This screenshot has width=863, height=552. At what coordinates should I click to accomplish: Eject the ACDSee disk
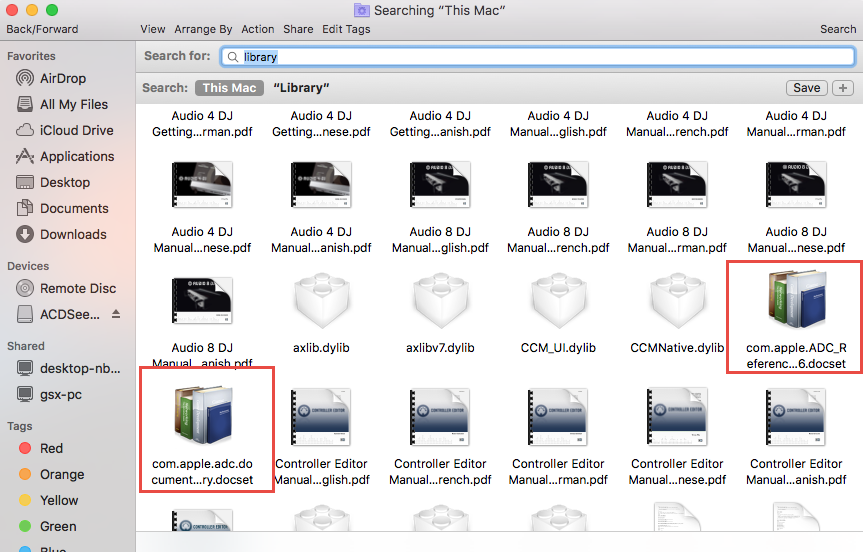coord(115,314)
